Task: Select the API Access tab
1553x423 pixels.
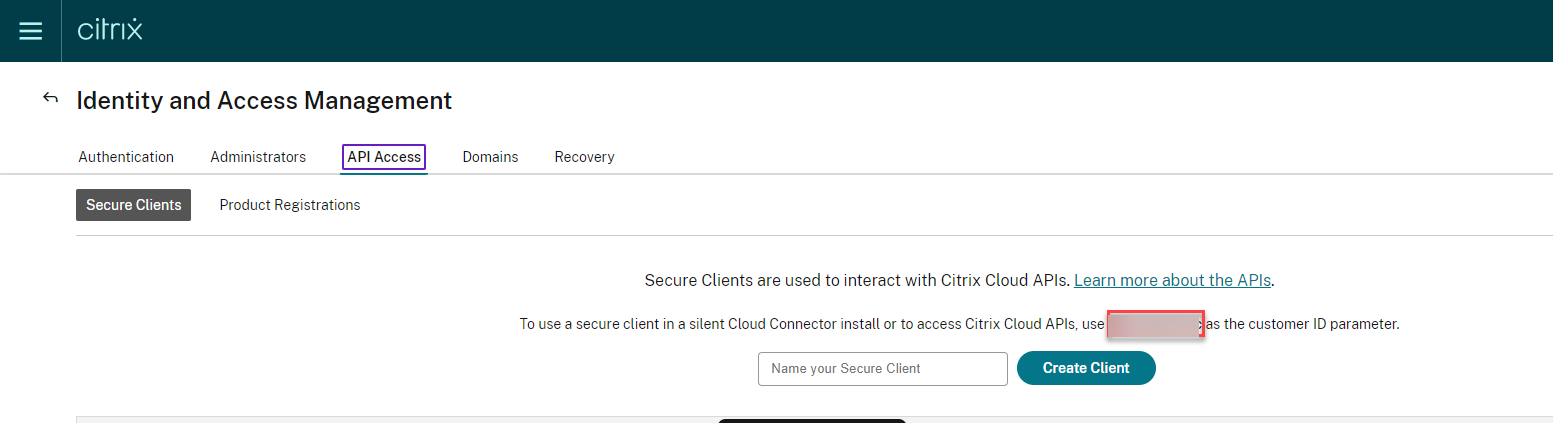Action: click(x=384, y=157)
